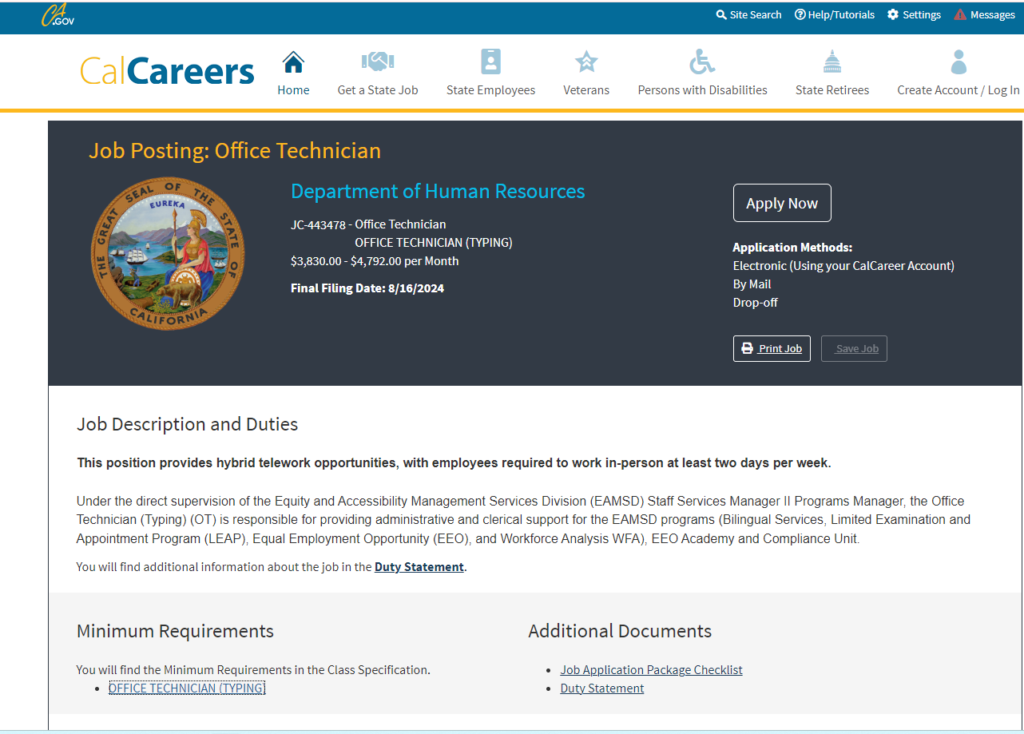Select Job Description and Duties heading
The image size is (1024, 734).
(187, 424)
